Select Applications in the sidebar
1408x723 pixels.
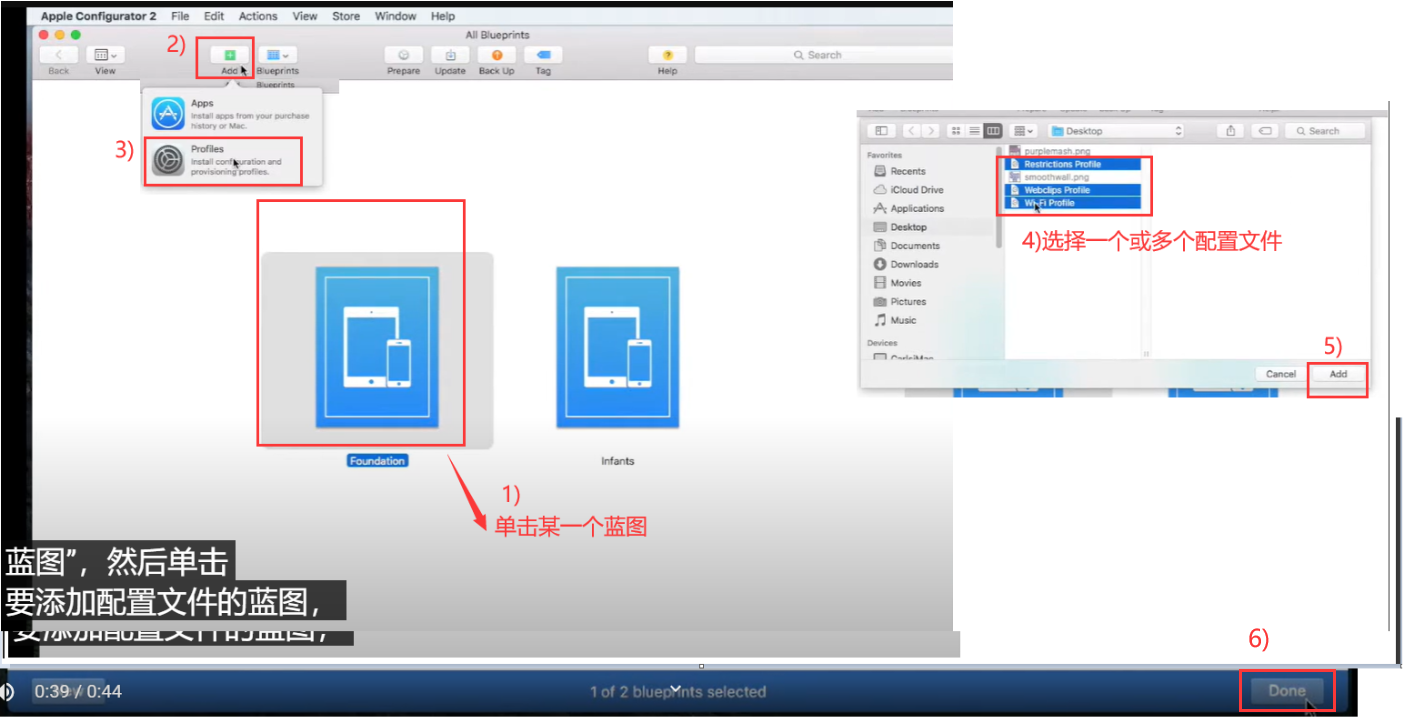pos(908,208)
